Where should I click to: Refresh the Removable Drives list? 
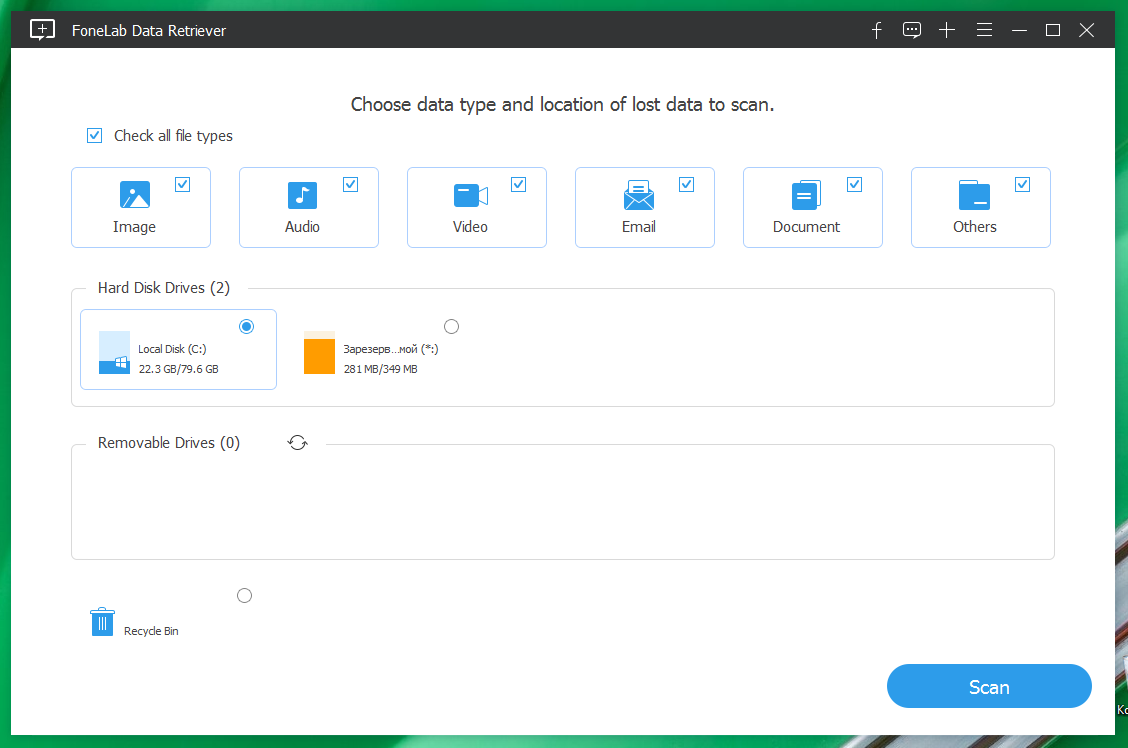[297, 442]
